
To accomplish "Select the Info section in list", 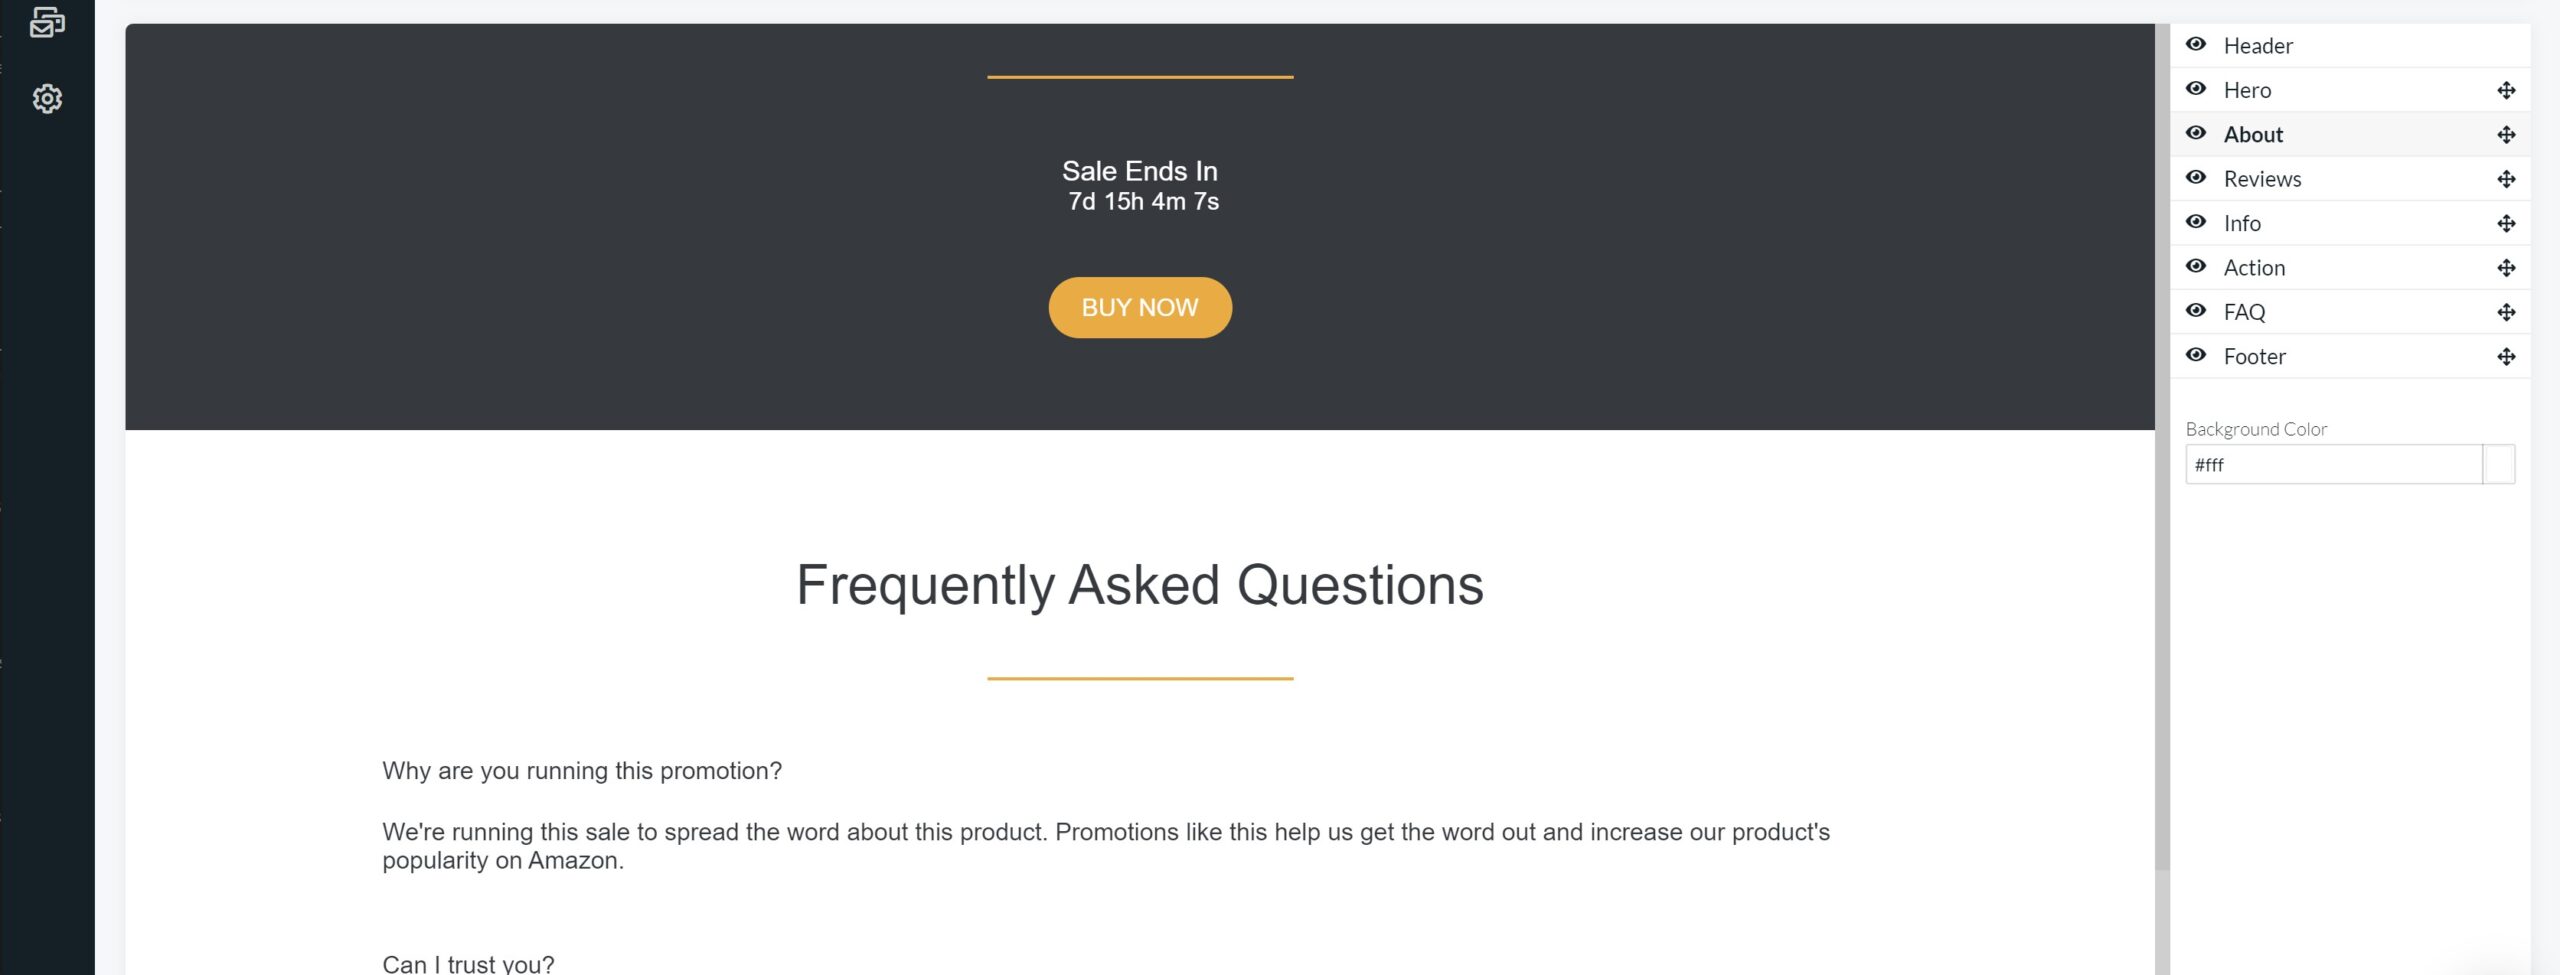I will tap(2242, 224).
